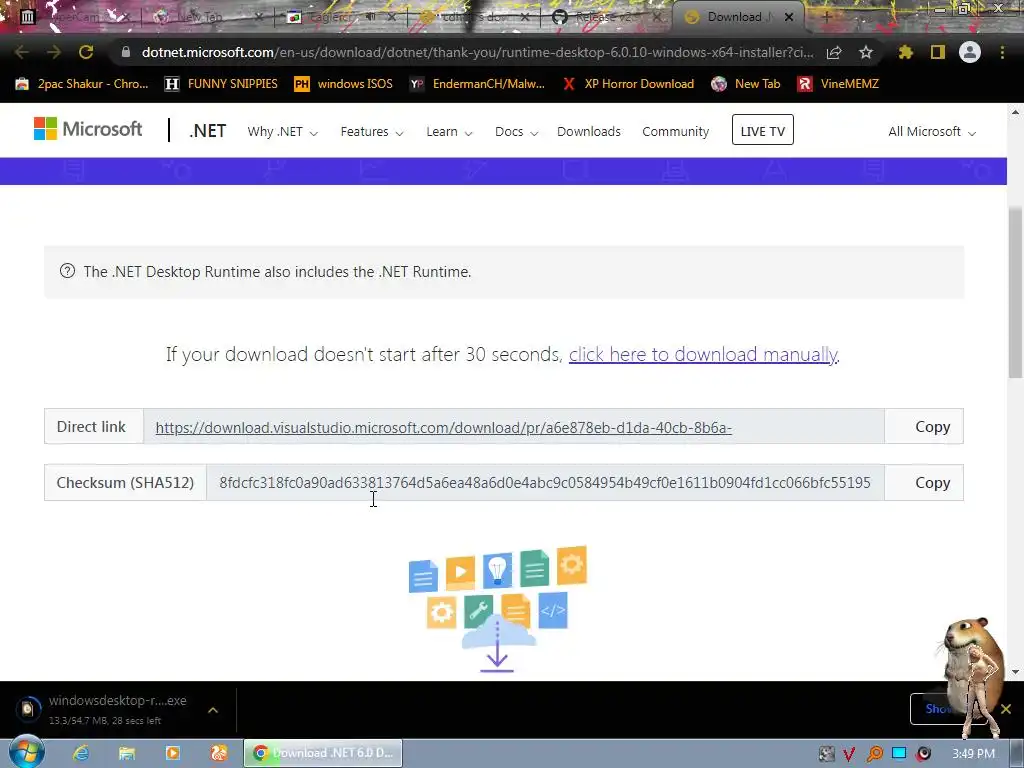This screenshot has height=768, width=1024.
Task: Click the round camera-like tray icon
Action: coord(924,754)
